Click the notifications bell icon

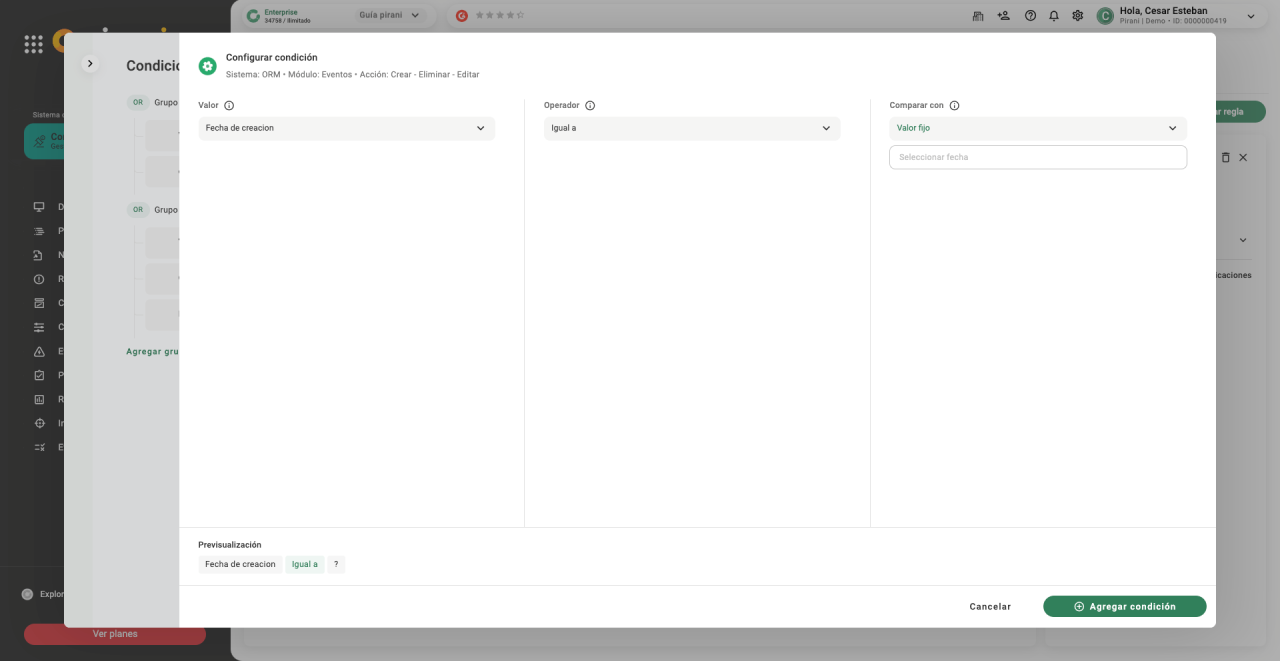(1054, 16)
